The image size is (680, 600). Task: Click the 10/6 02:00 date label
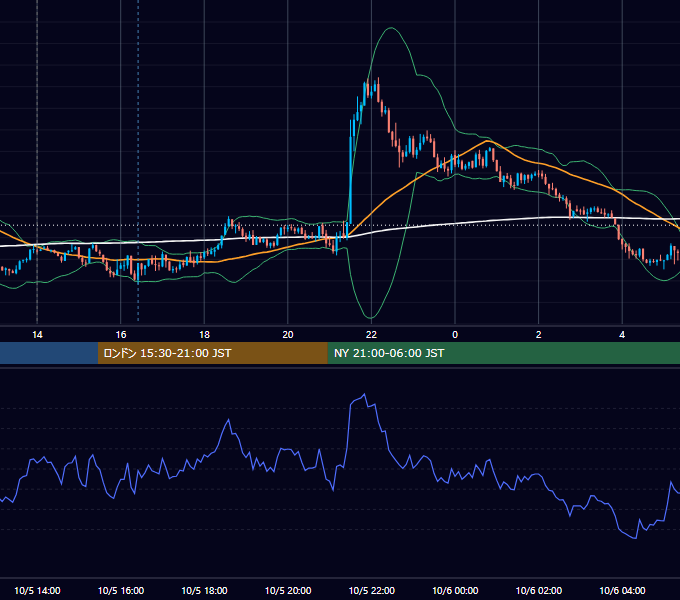tap(539, 590)
